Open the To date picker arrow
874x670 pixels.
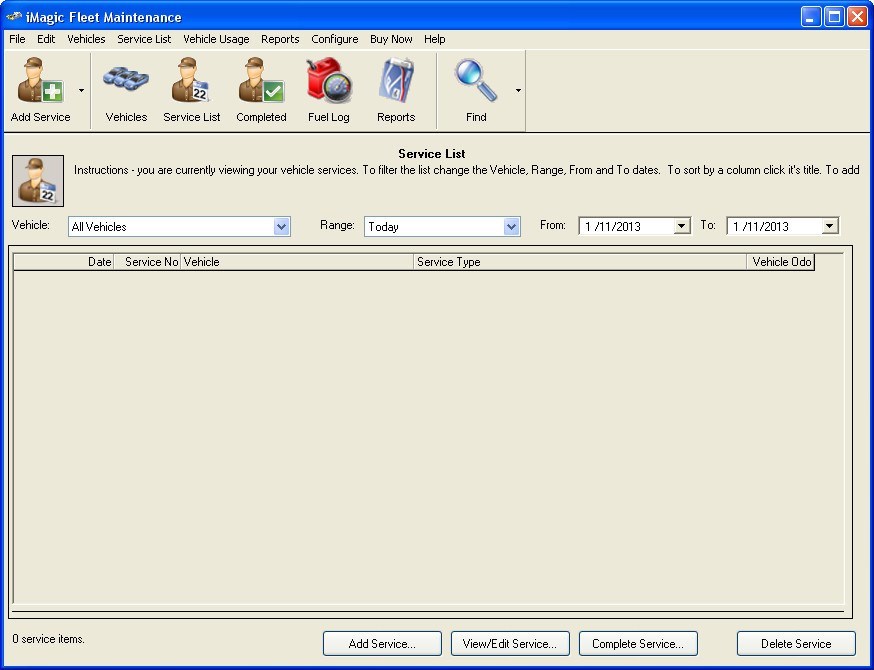829,226
